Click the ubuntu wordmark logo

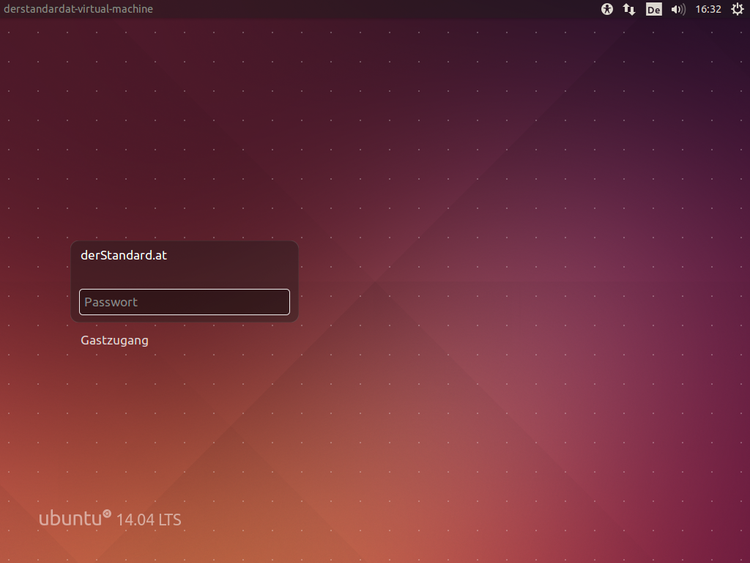70,519
